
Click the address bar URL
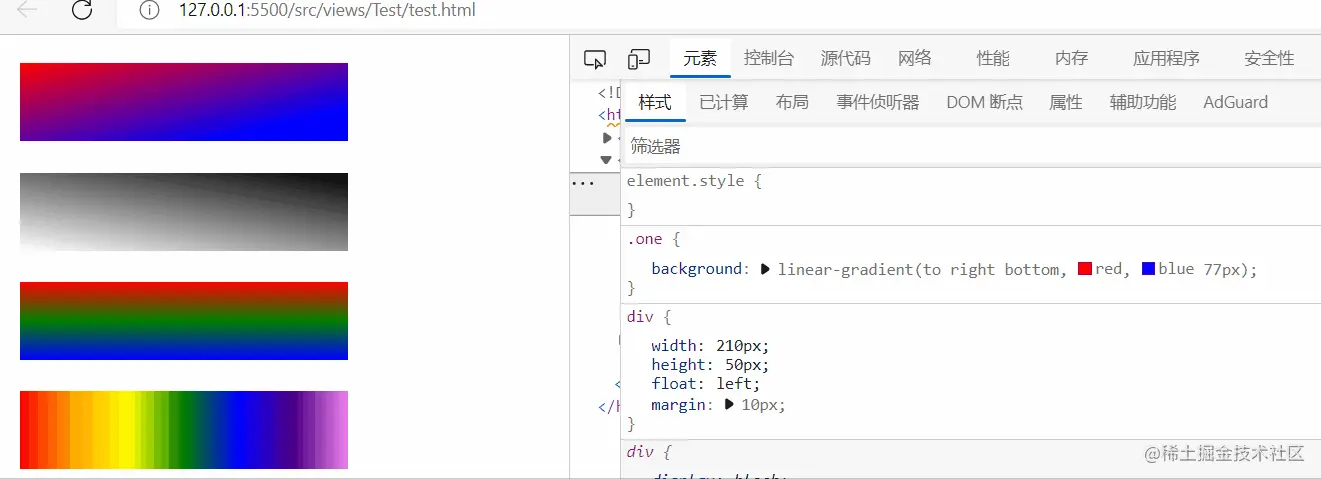point(327,11)
